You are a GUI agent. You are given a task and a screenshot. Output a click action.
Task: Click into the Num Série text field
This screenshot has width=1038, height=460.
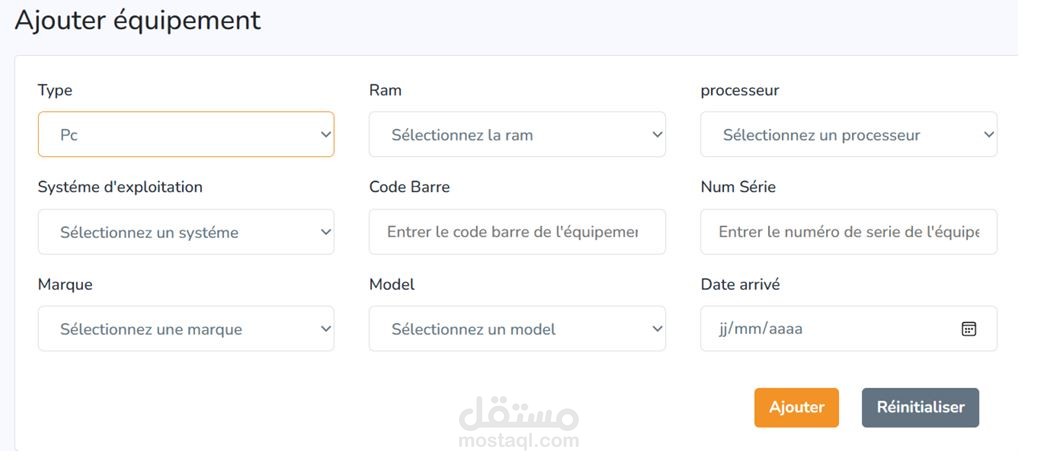tap(848, 232)
